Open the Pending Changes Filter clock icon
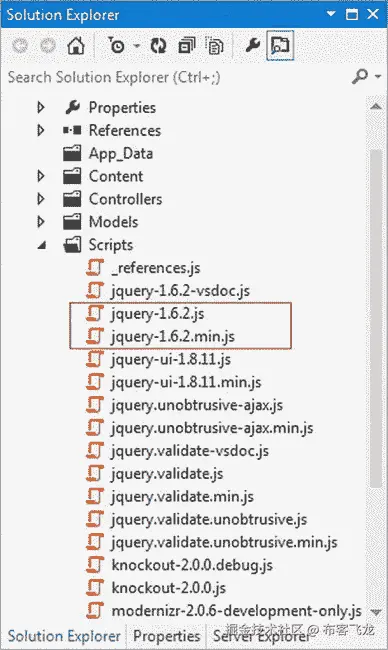This screenshot has height=650, width=388. click(x=116, y=45)
